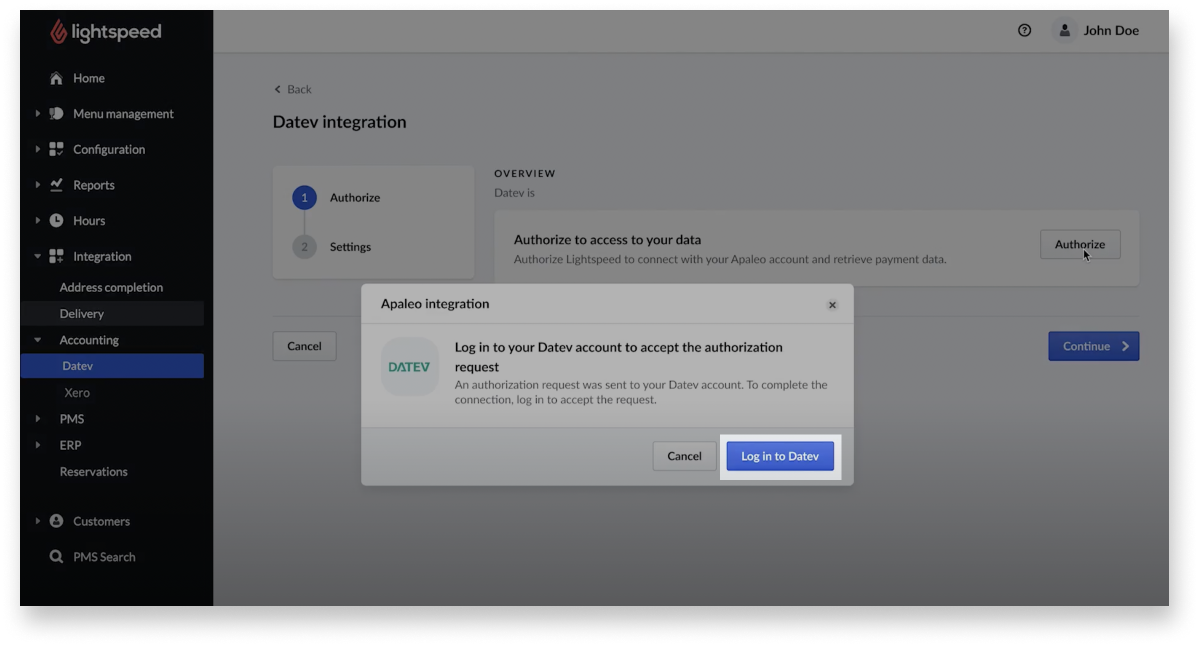Click Cancel in the dialog
This screenshot has width=1199, height=646.
coord(684,456)
